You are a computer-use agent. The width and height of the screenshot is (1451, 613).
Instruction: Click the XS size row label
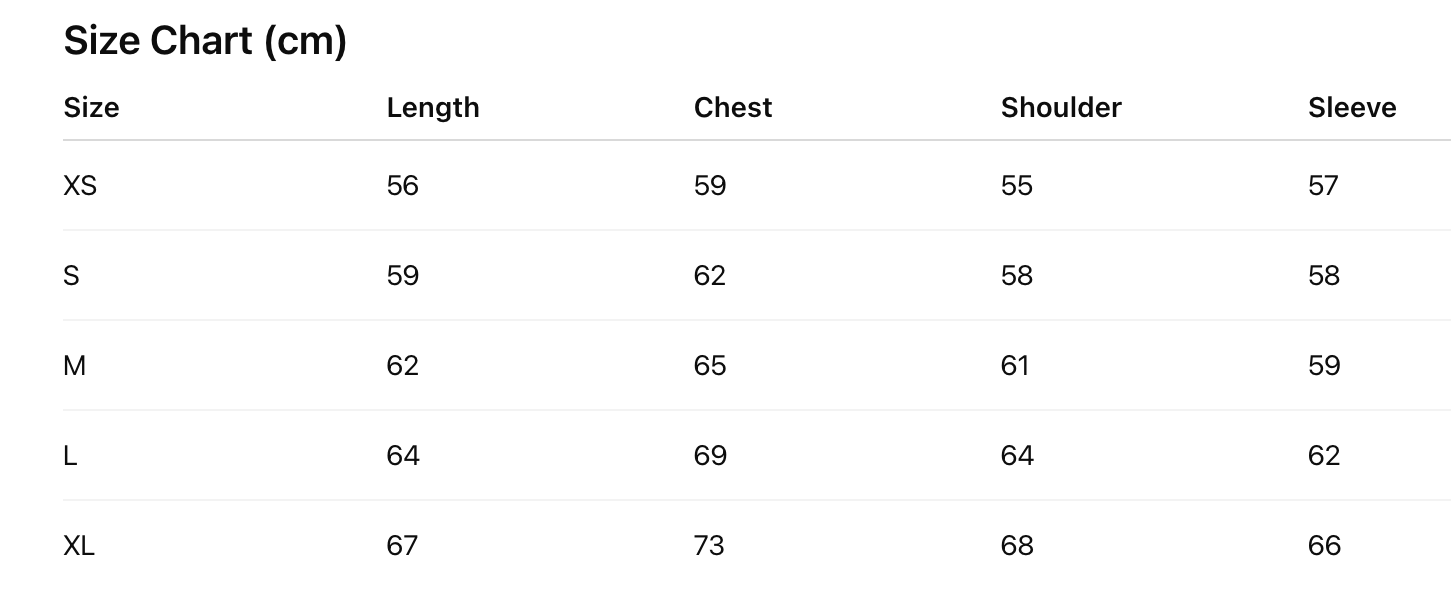click(80, 186)
